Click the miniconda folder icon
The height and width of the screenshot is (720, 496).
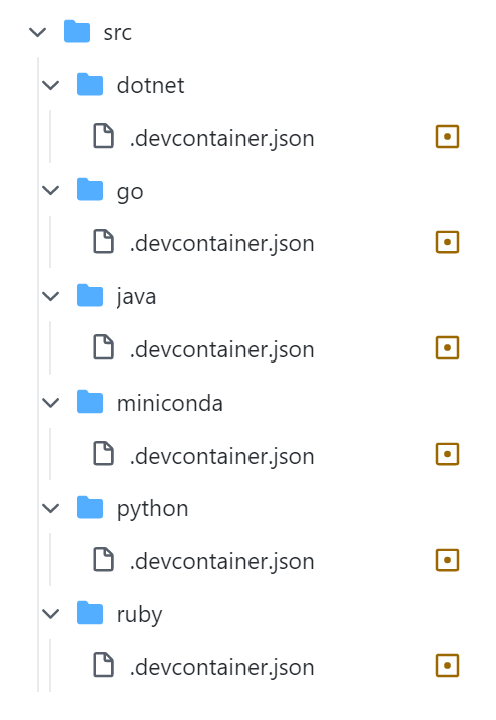pos(90,402)
